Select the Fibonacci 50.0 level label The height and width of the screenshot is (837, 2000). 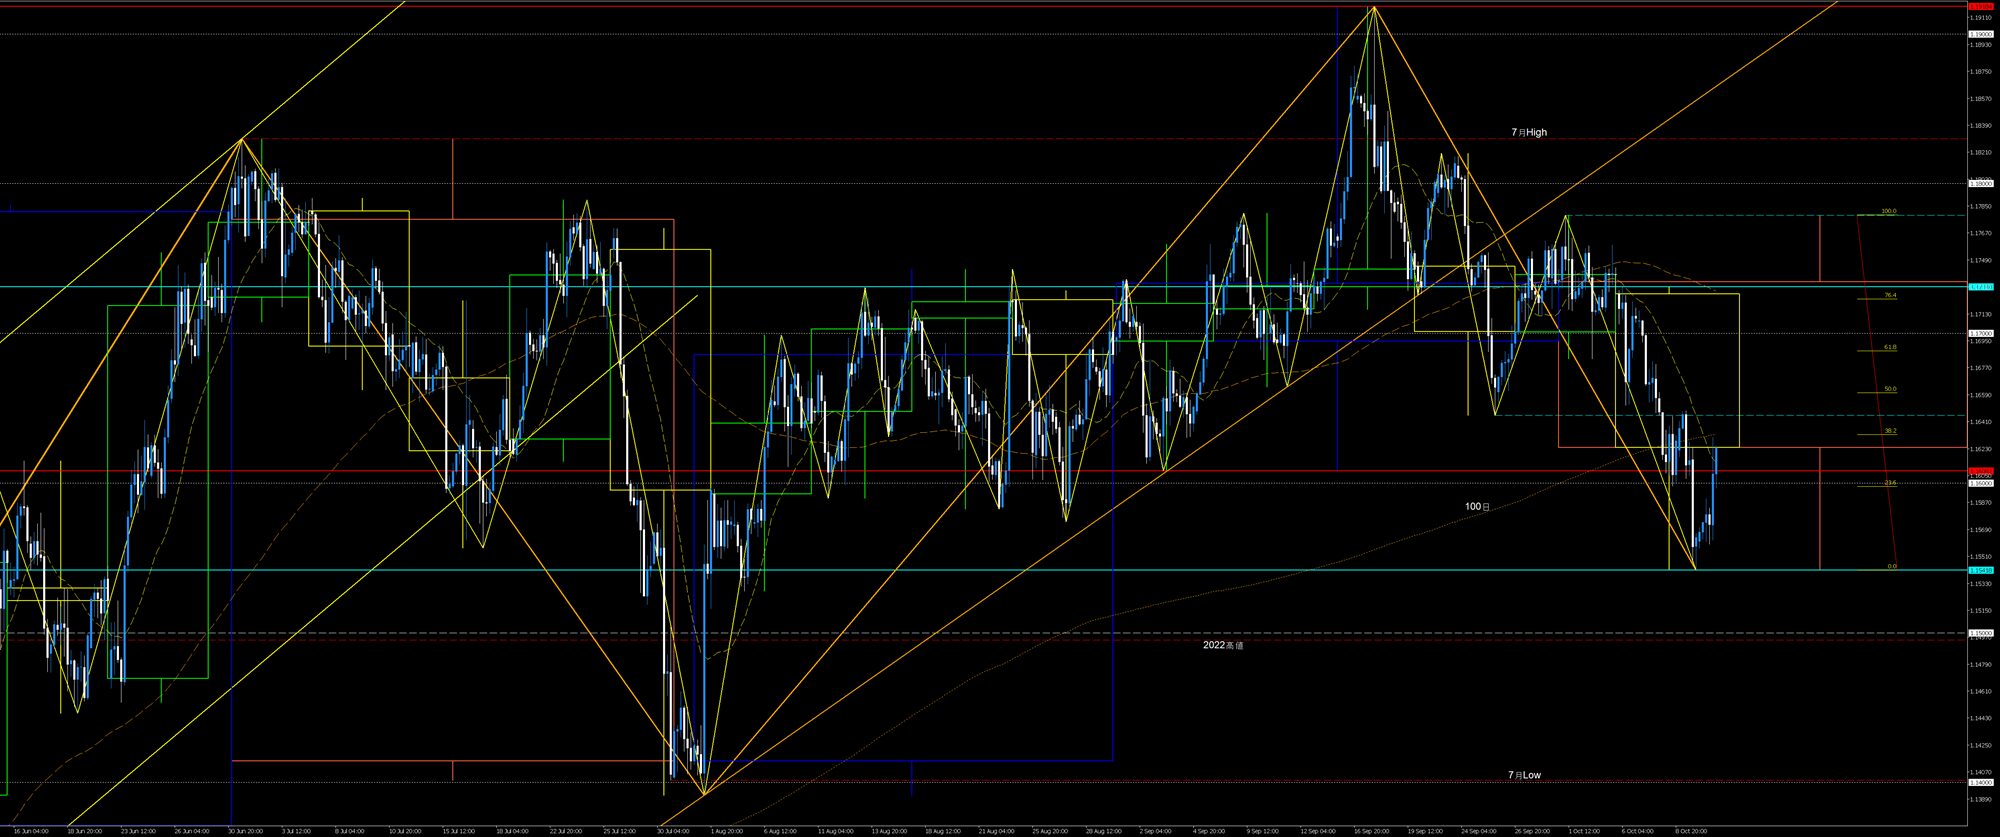pyautogui.click(x=1889, y=389)
